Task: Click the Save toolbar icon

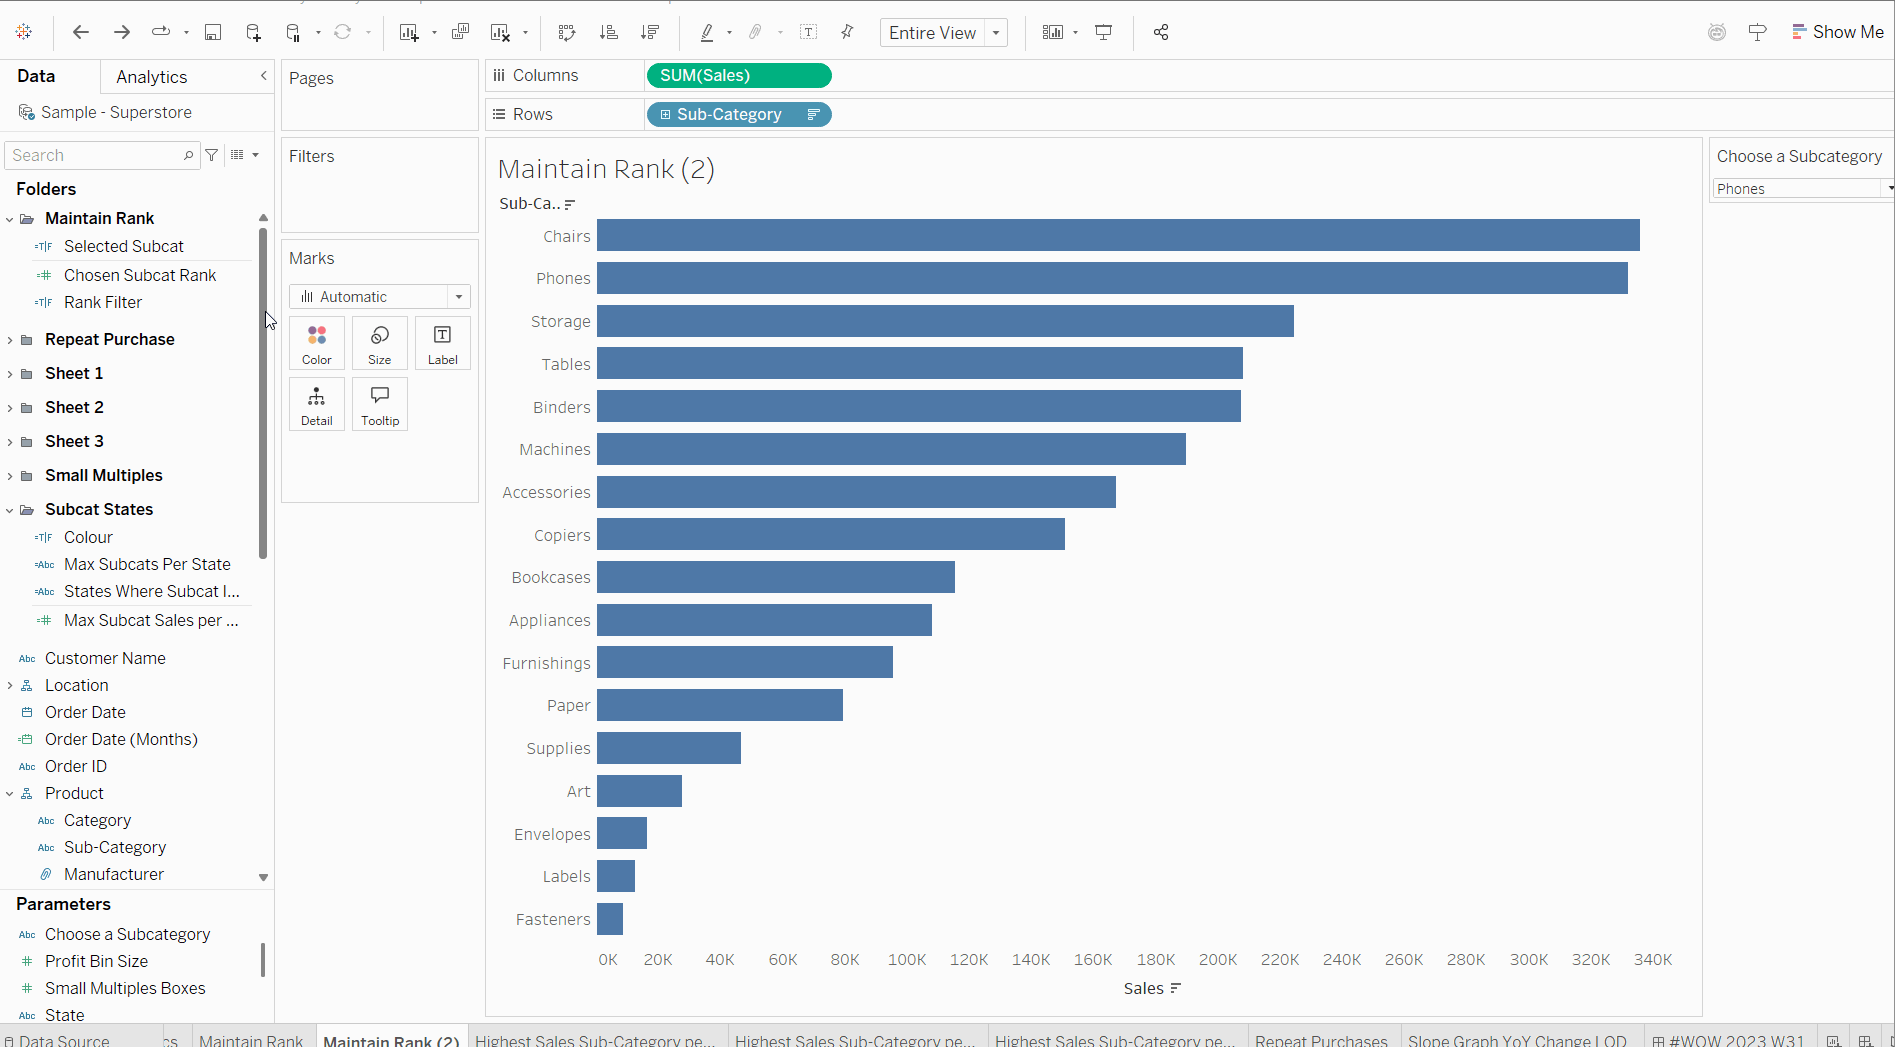Action: click(212, 32)
